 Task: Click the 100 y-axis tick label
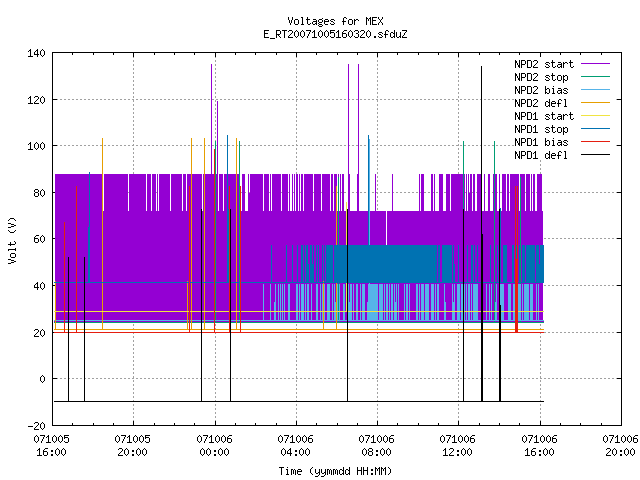(36, 146)
